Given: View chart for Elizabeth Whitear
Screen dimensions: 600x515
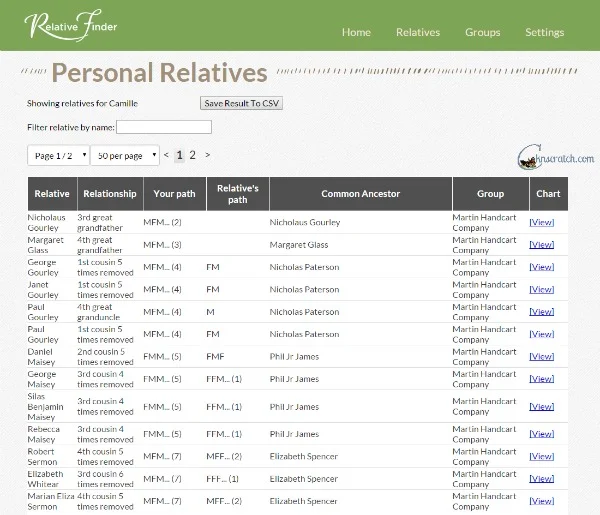Looking at the screenshot, I should coord(541,479).
